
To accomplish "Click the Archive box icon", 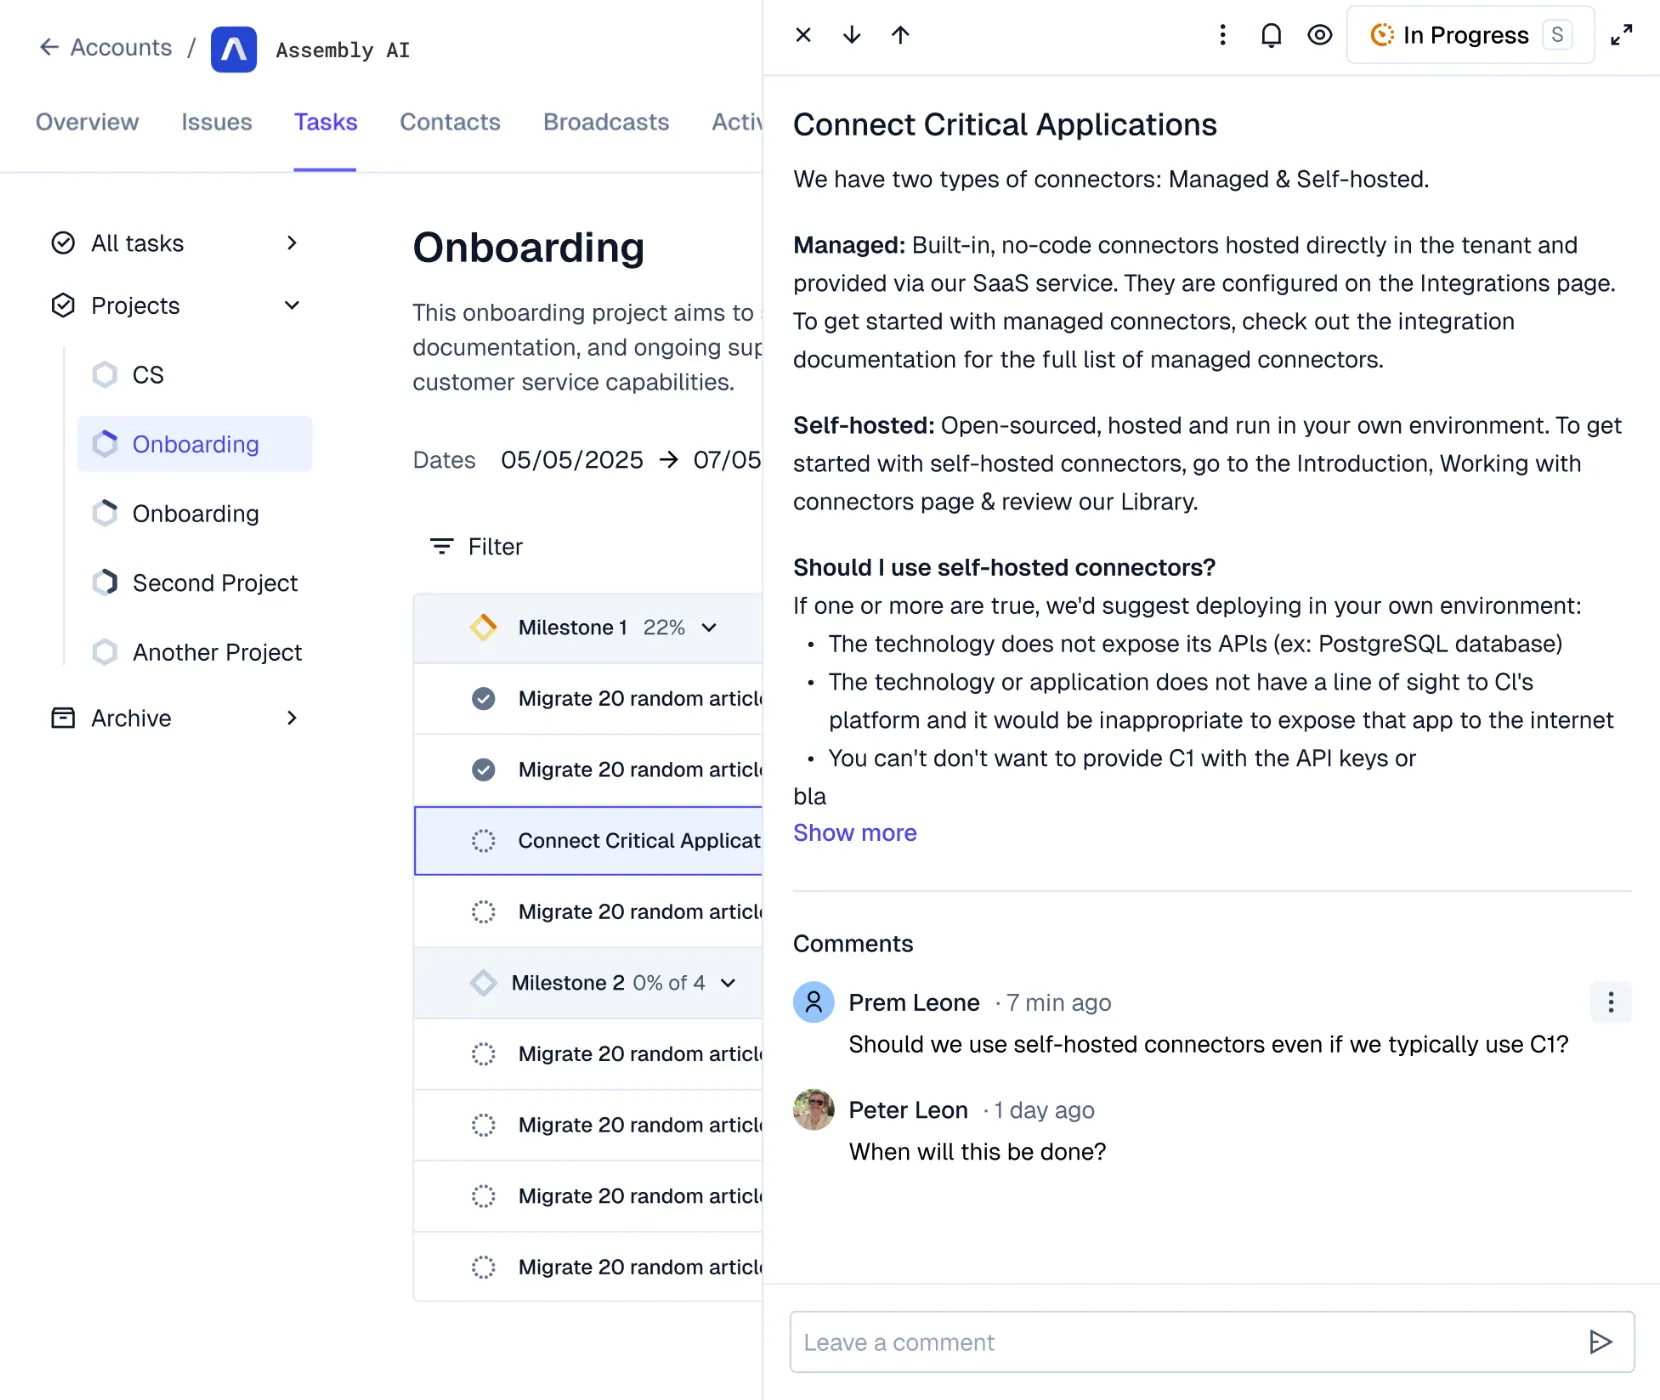I will pos(63,718).
